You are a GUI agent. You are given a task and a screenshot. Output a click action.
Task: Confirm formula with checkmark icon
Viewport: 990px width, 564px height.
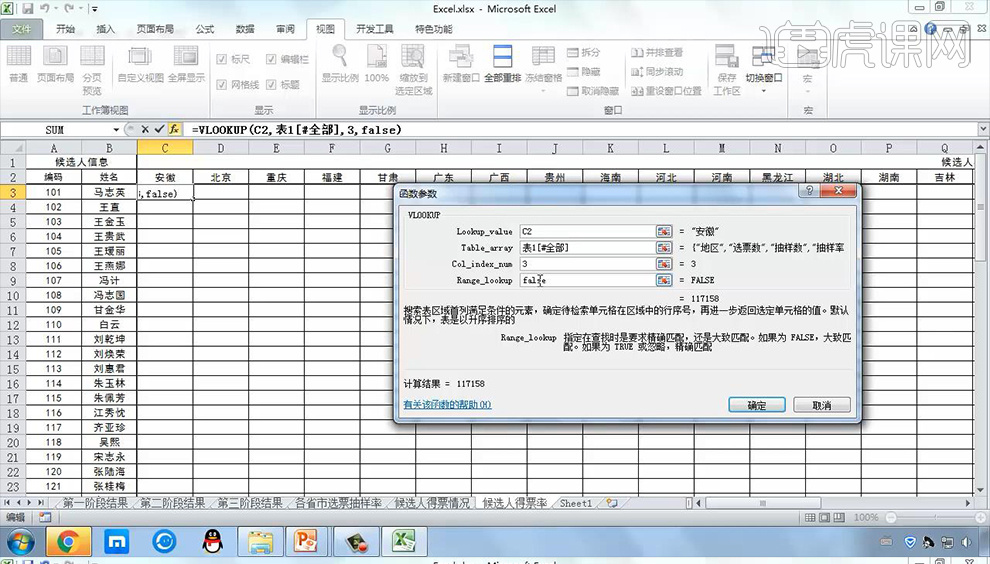coord(159,129)
